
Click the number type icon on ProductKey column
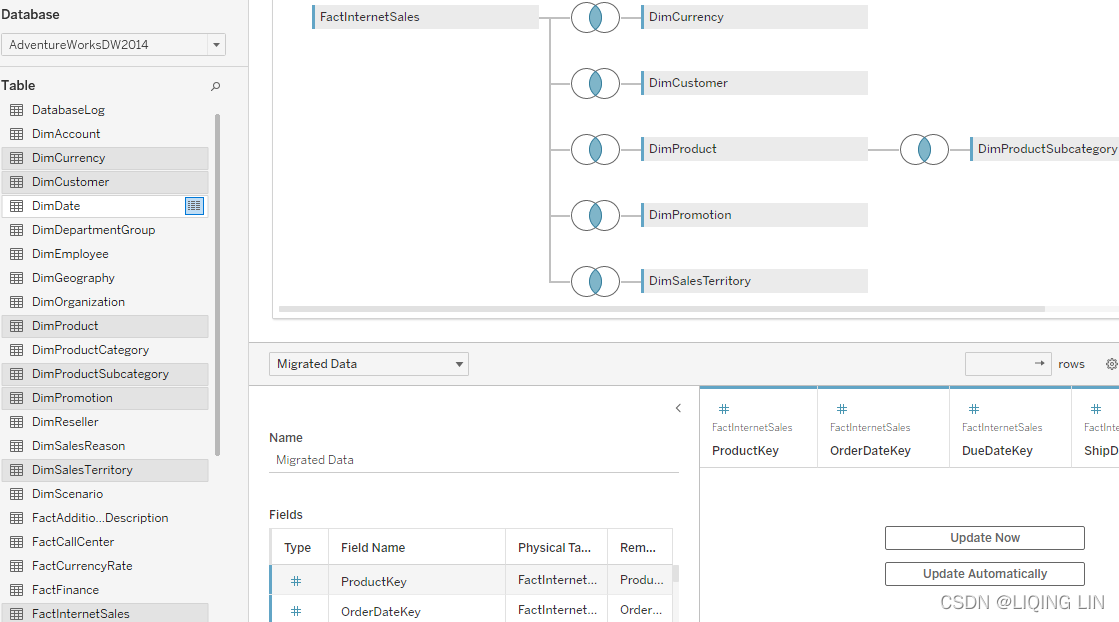(724, 409)
